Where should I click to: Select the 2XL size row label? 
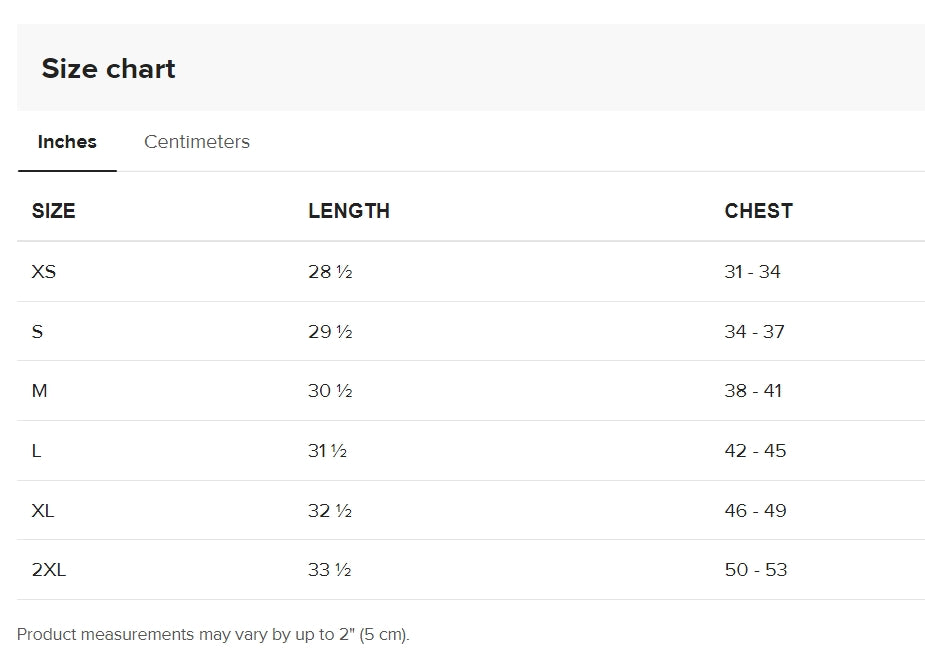click(48, 570)
